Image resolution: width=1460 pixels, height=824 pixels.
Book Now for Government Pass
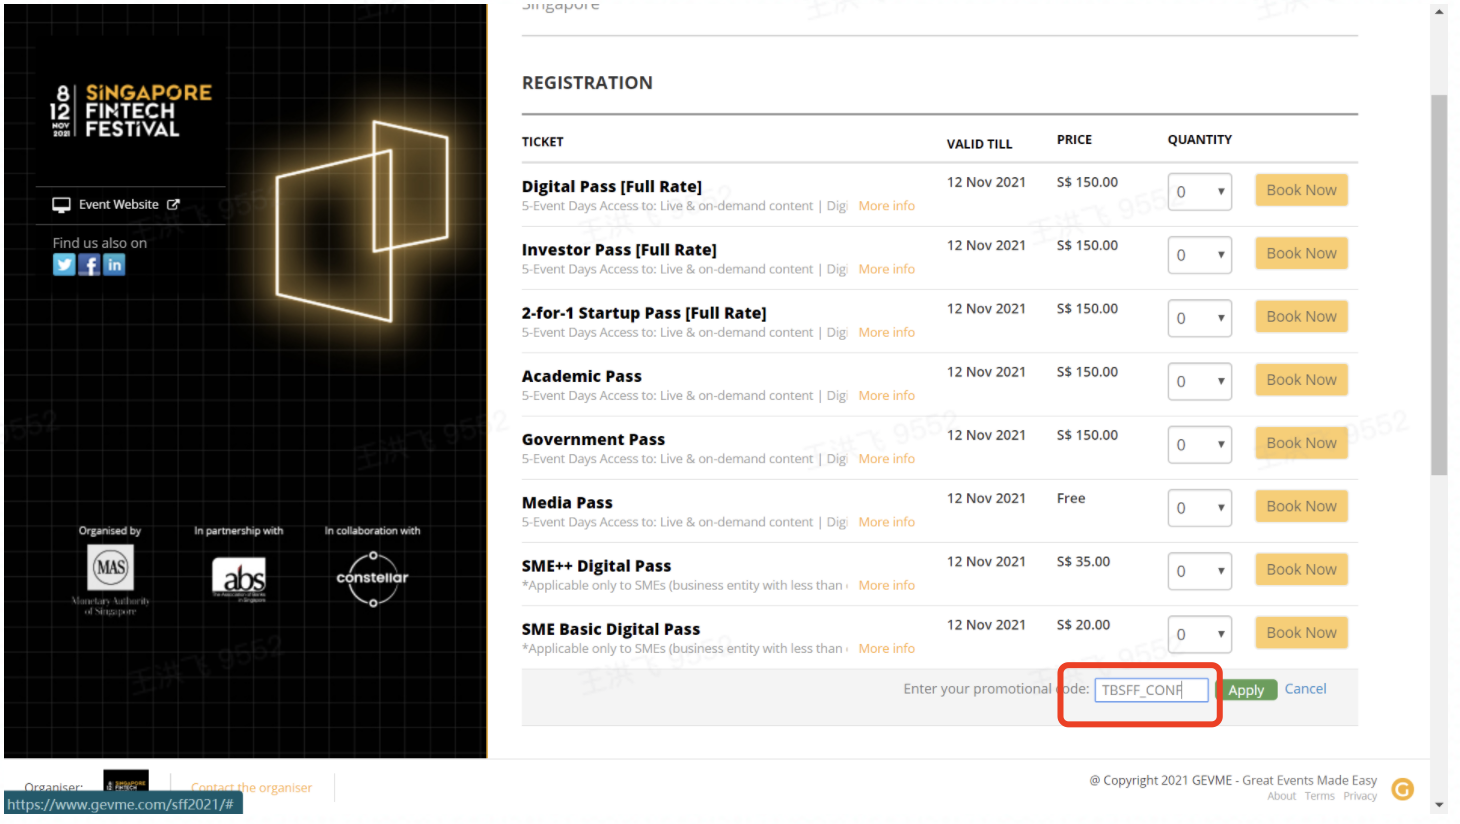(1301, 443)
